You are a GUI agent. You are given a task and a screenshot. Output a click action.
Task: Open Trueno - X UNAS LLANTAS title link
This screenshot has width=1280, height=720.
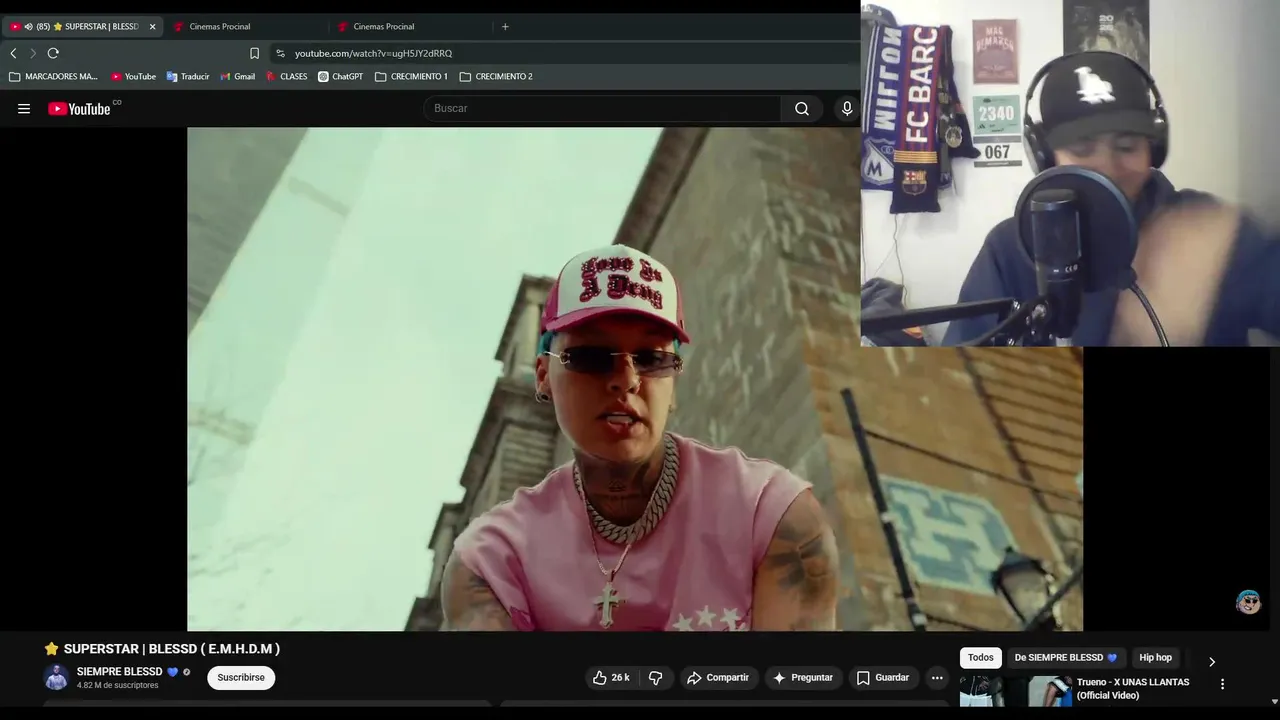pyautogui.click(x=1133, y=689)
